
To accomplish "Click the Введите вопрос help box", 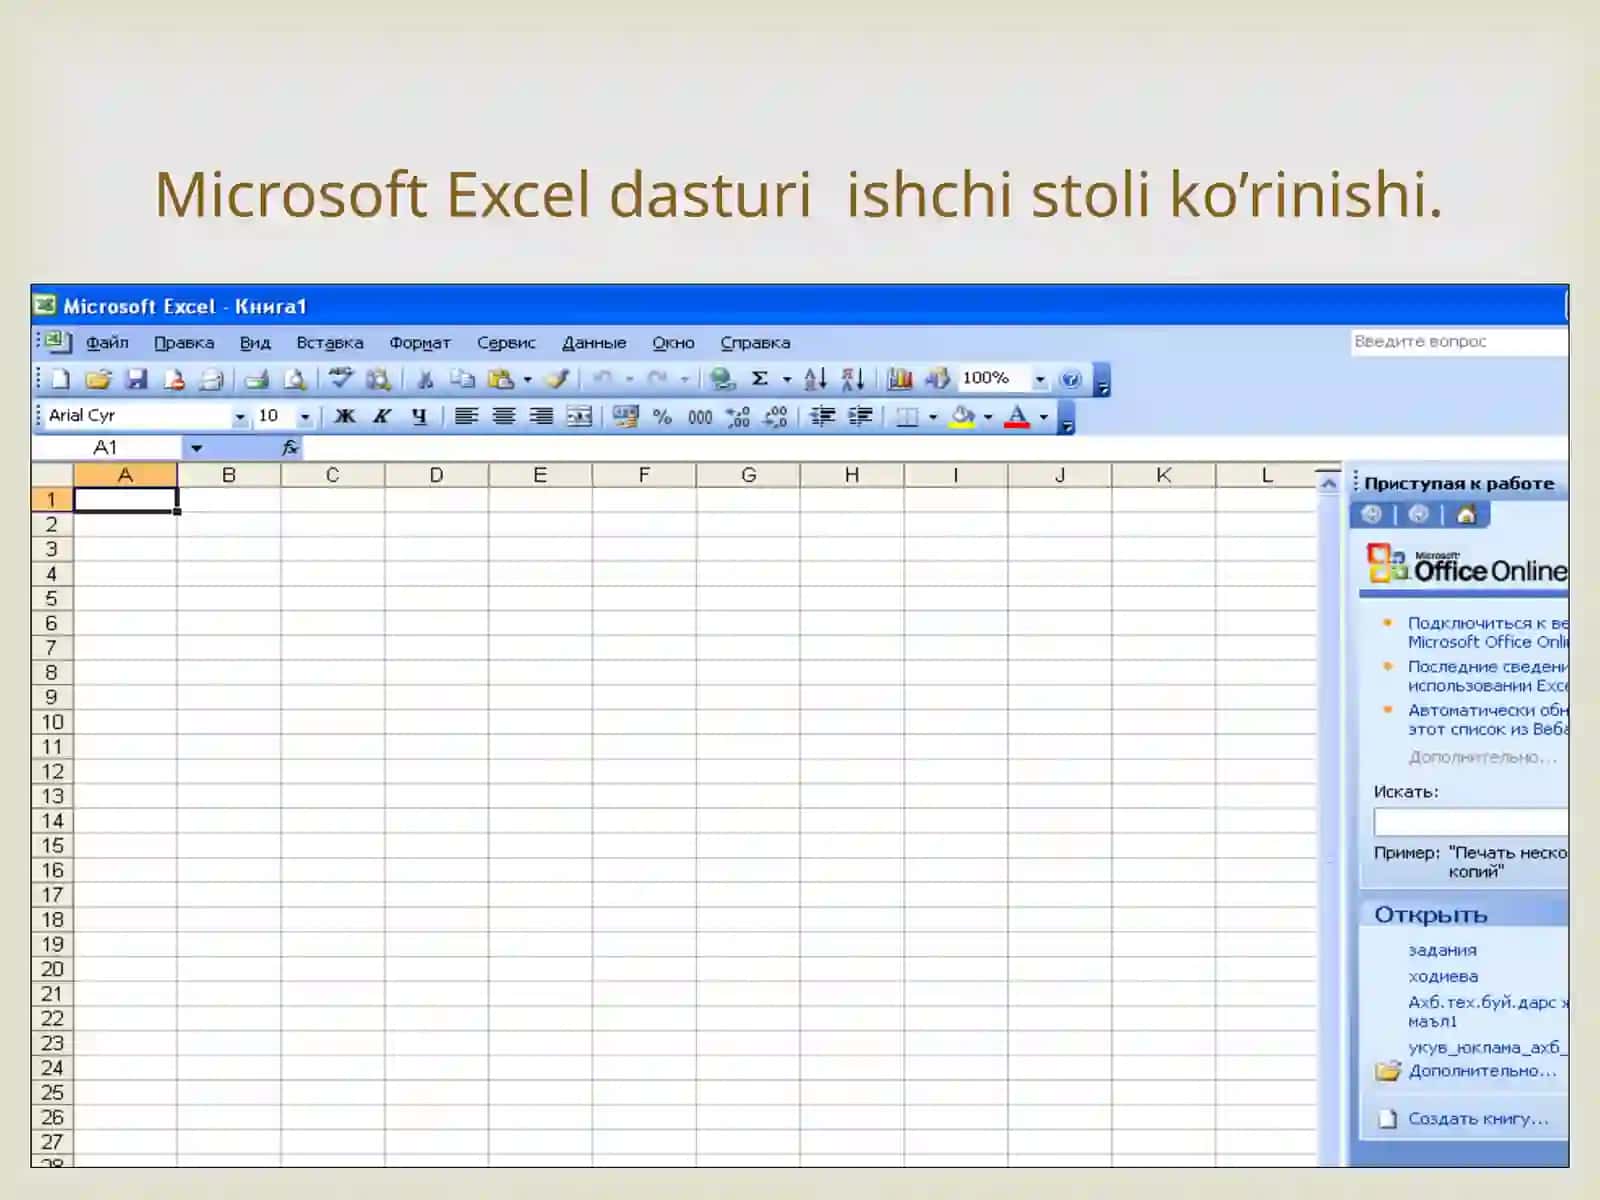I will pos(1459,341).
